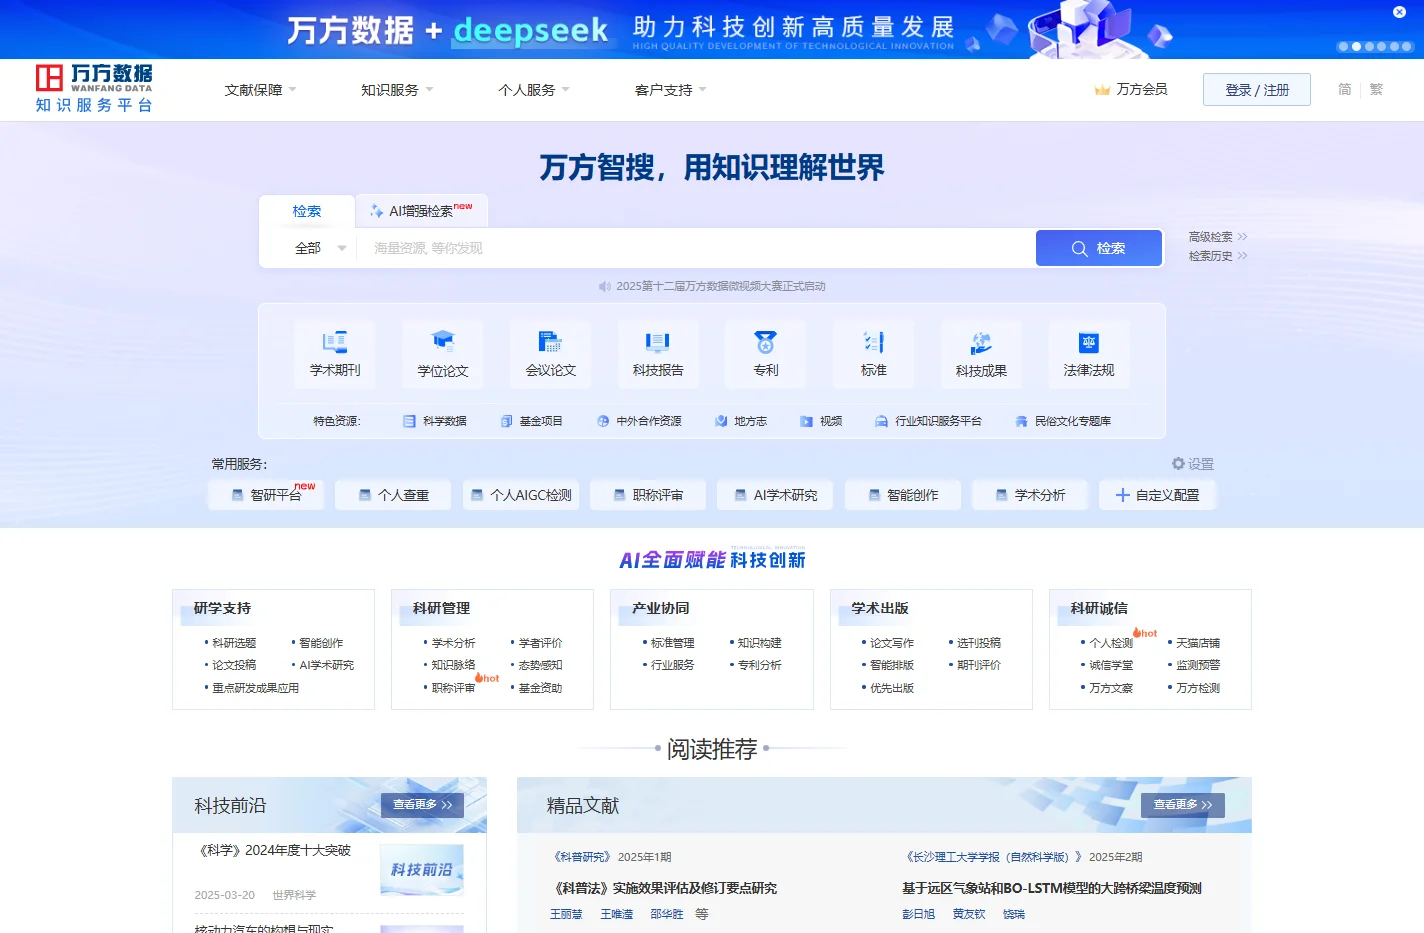Open the 专利 patent icon
This screenshot has width=1424, height=933.
766,353
